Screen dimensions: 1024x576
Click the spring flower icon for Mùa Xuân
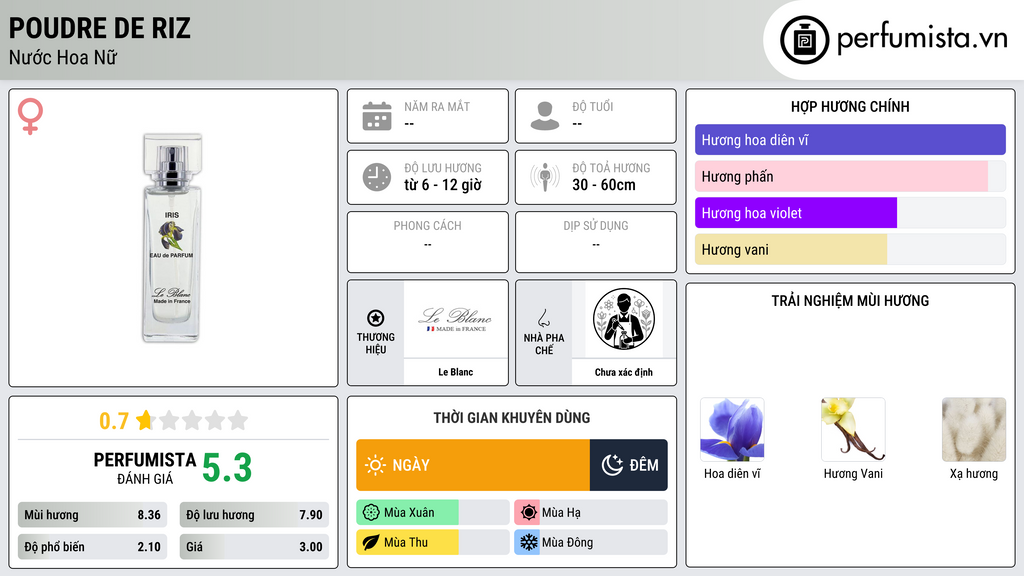point(371,513)
